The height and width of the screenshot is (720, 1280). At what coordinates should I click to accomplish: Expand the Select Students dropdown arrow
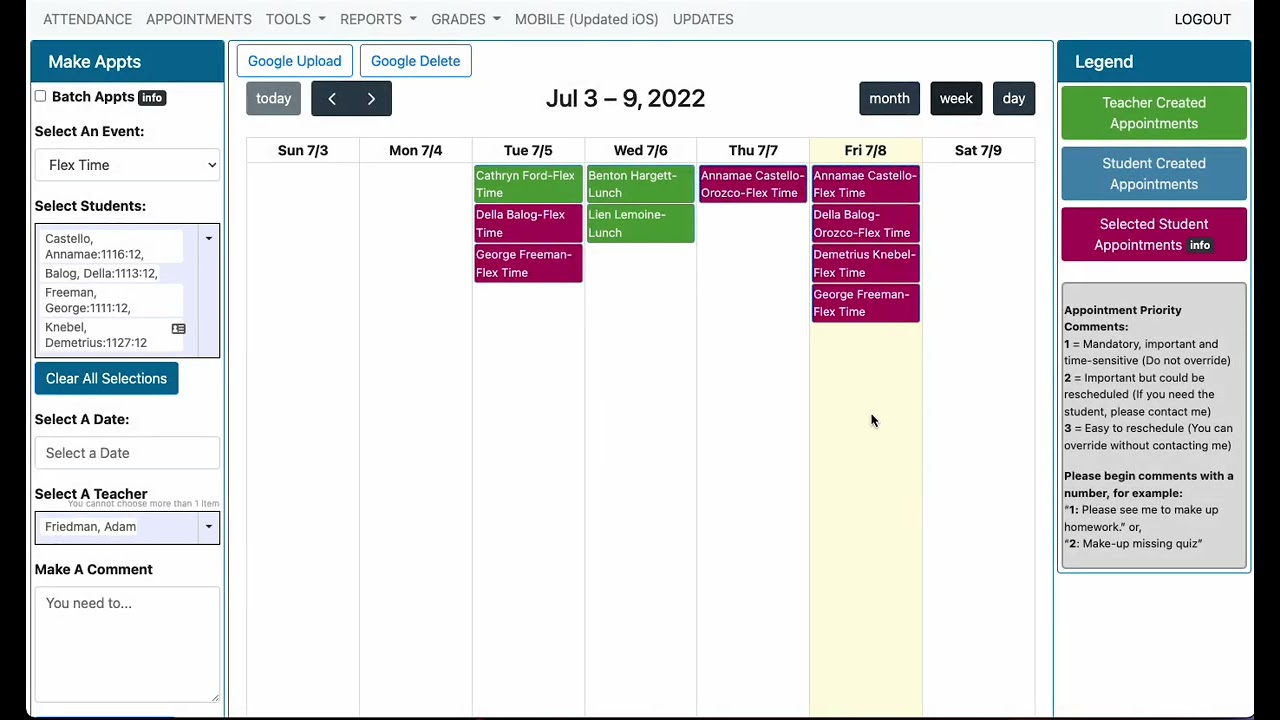(208, 239)
